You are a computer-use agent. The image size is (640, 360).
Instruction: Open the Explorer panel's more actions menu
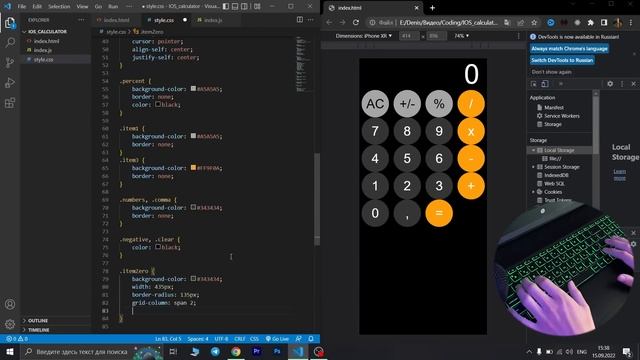81,20
